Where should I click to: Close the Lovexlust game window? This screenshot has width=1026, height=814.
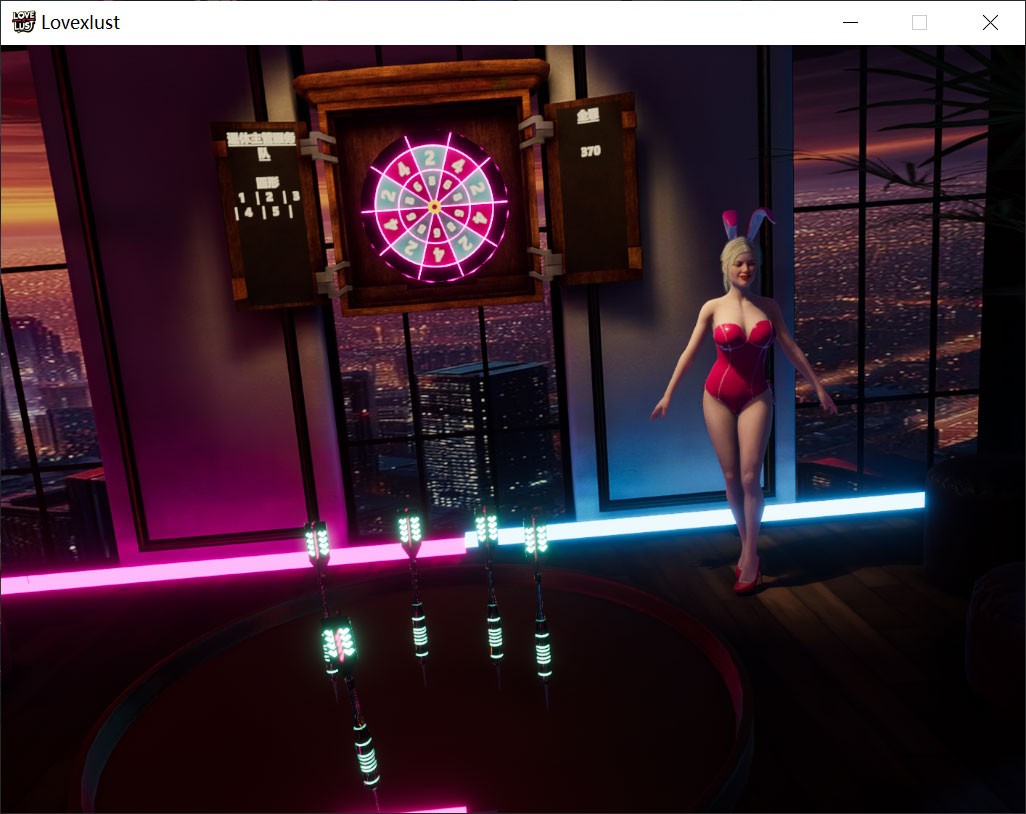coord(989,22)
